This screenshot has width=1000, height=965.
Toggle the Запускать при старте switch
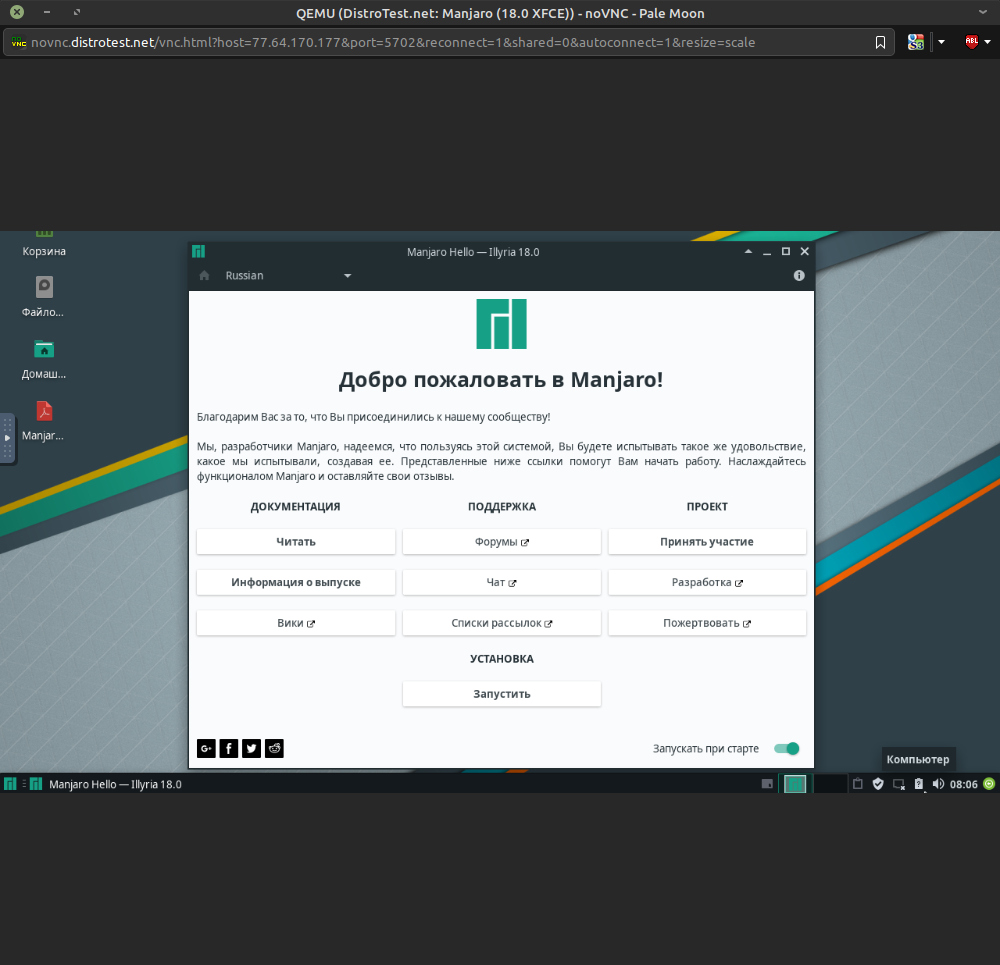click(786, 749)
